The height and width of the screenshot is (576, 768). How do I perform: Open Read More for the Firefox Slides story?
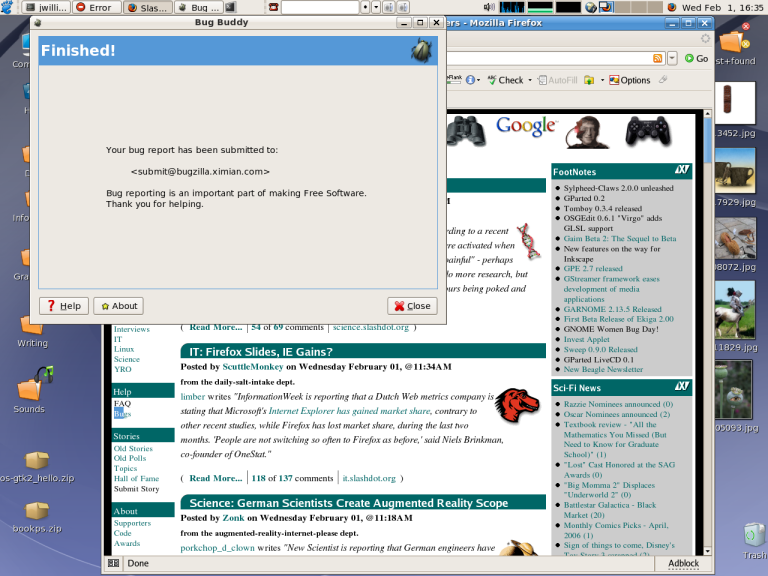coord(216,478)
